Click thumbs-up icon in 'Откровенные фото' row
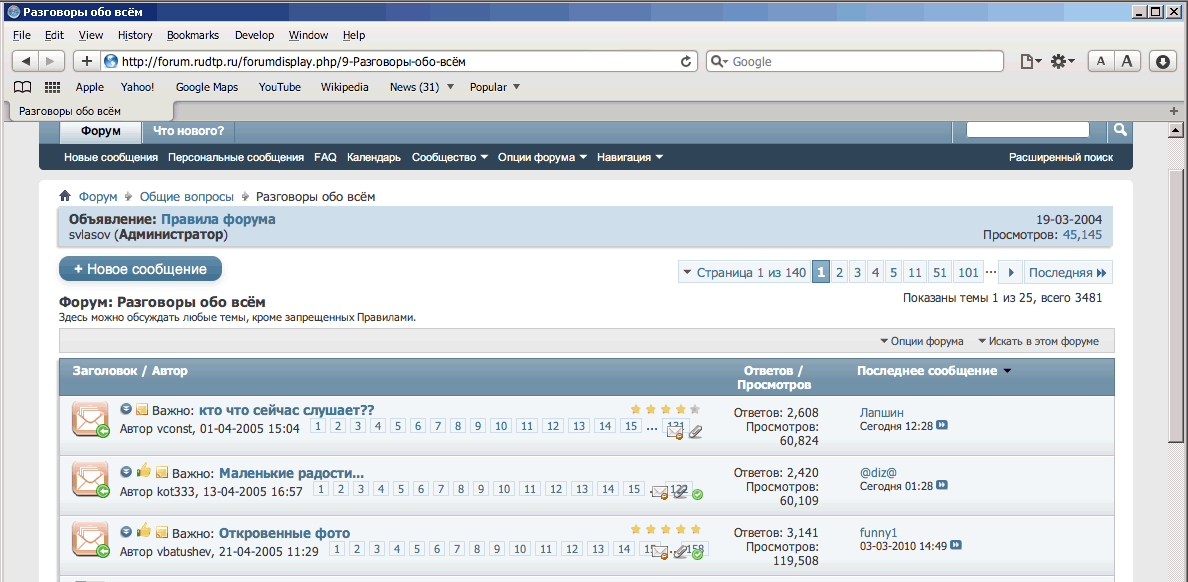 click(x=144, y=530)
